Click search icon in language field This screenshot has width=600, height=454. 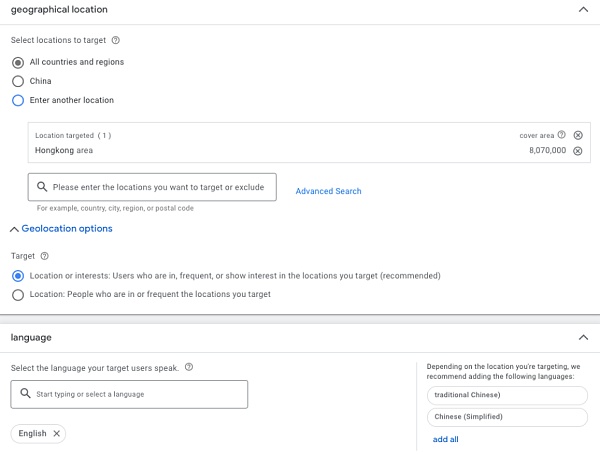(x=25, y=394)
